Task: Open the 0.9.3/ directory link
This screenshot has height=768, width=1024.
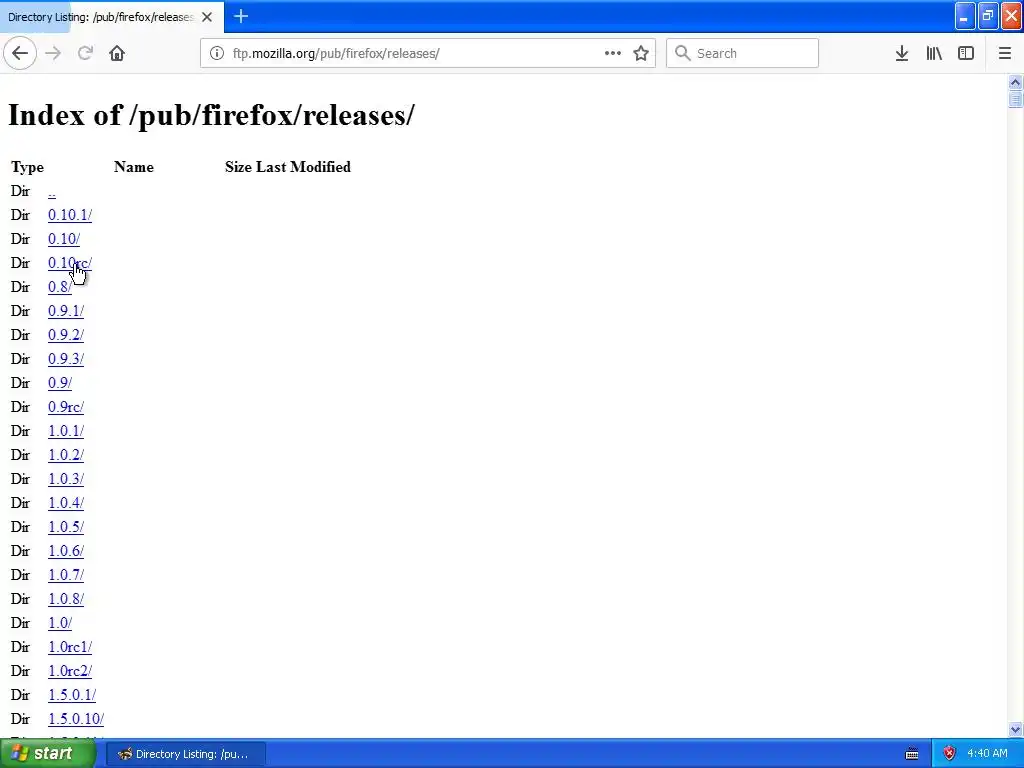Action: (66, 359)
